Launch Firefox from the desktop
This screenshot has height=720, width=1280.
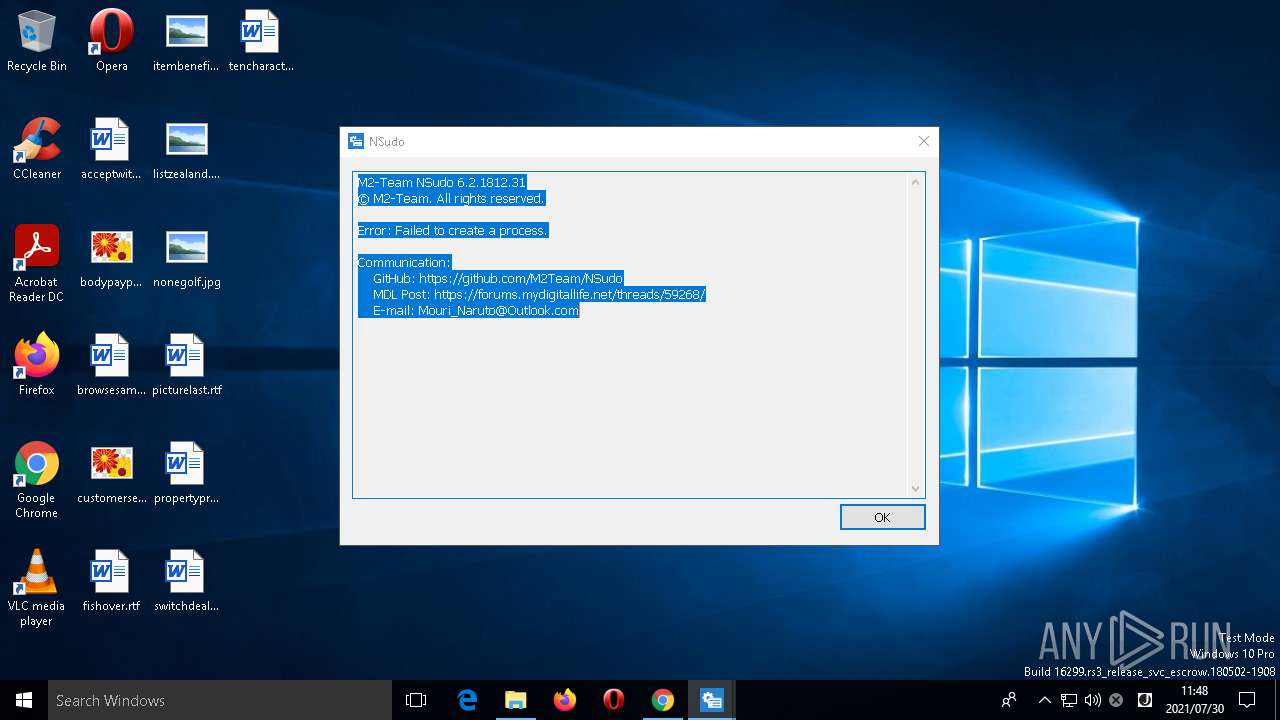(x=37, y=366)
